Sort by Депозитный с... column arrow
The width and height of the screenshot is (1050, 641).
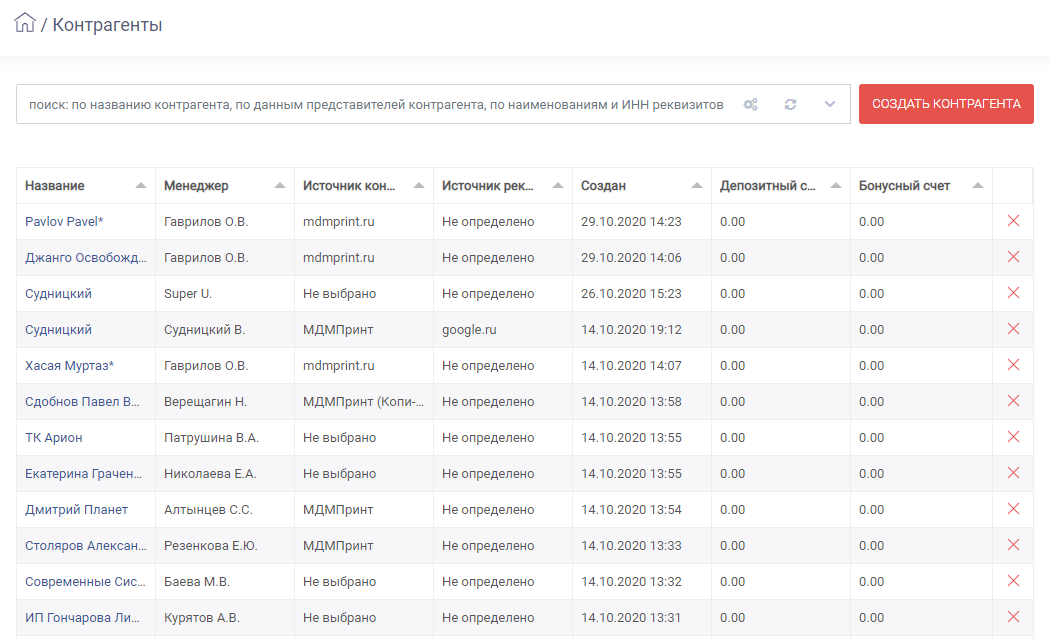(836, 186)
